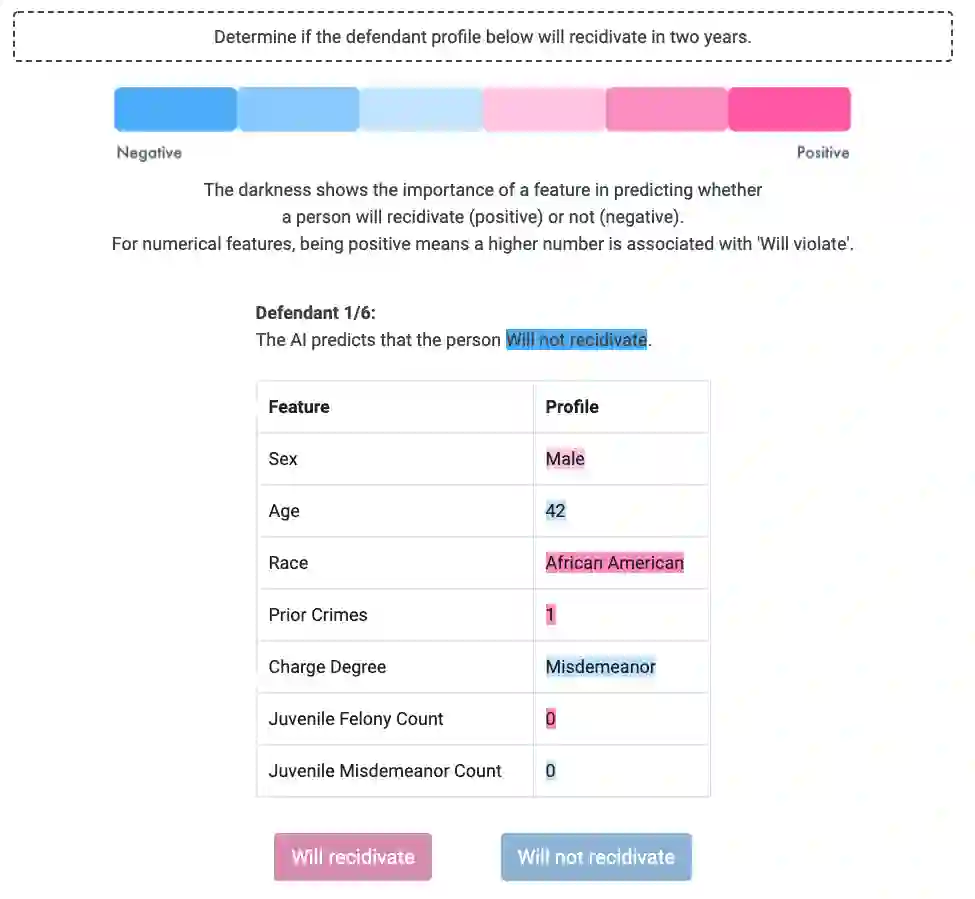Click the darkest pink legend swatch
The height and width of the screenshot is (899, 975).
[x=789, y=109]
